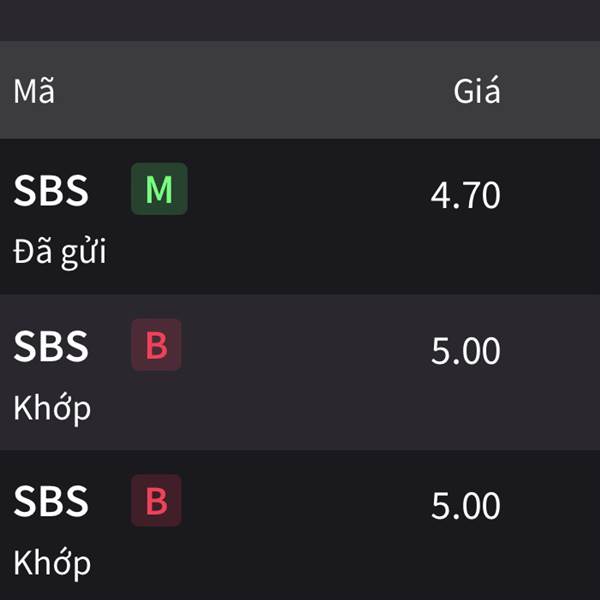The image size is (600, 600).
Task: Tap the Đã gửi status label
Action: 59,253
